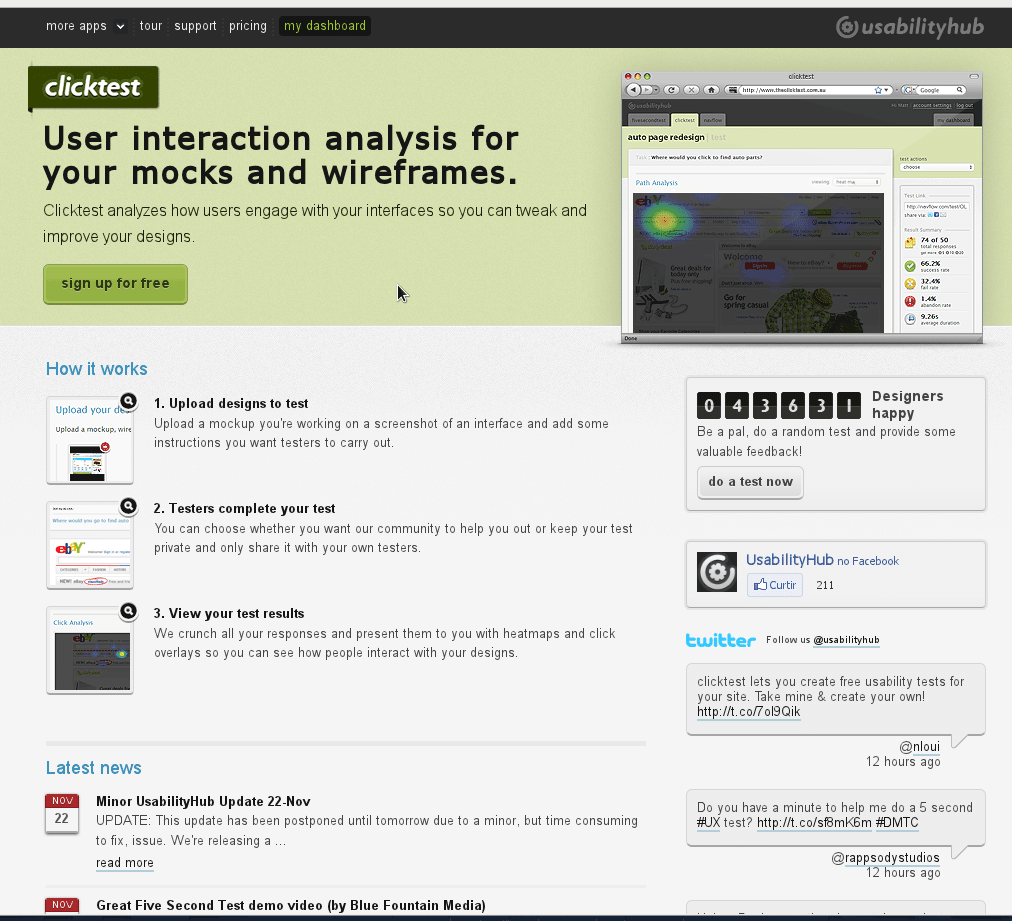Click the 043631 designers happy counter
Image resolution: width=1012 pixels, height=921 pixels.
779,405
